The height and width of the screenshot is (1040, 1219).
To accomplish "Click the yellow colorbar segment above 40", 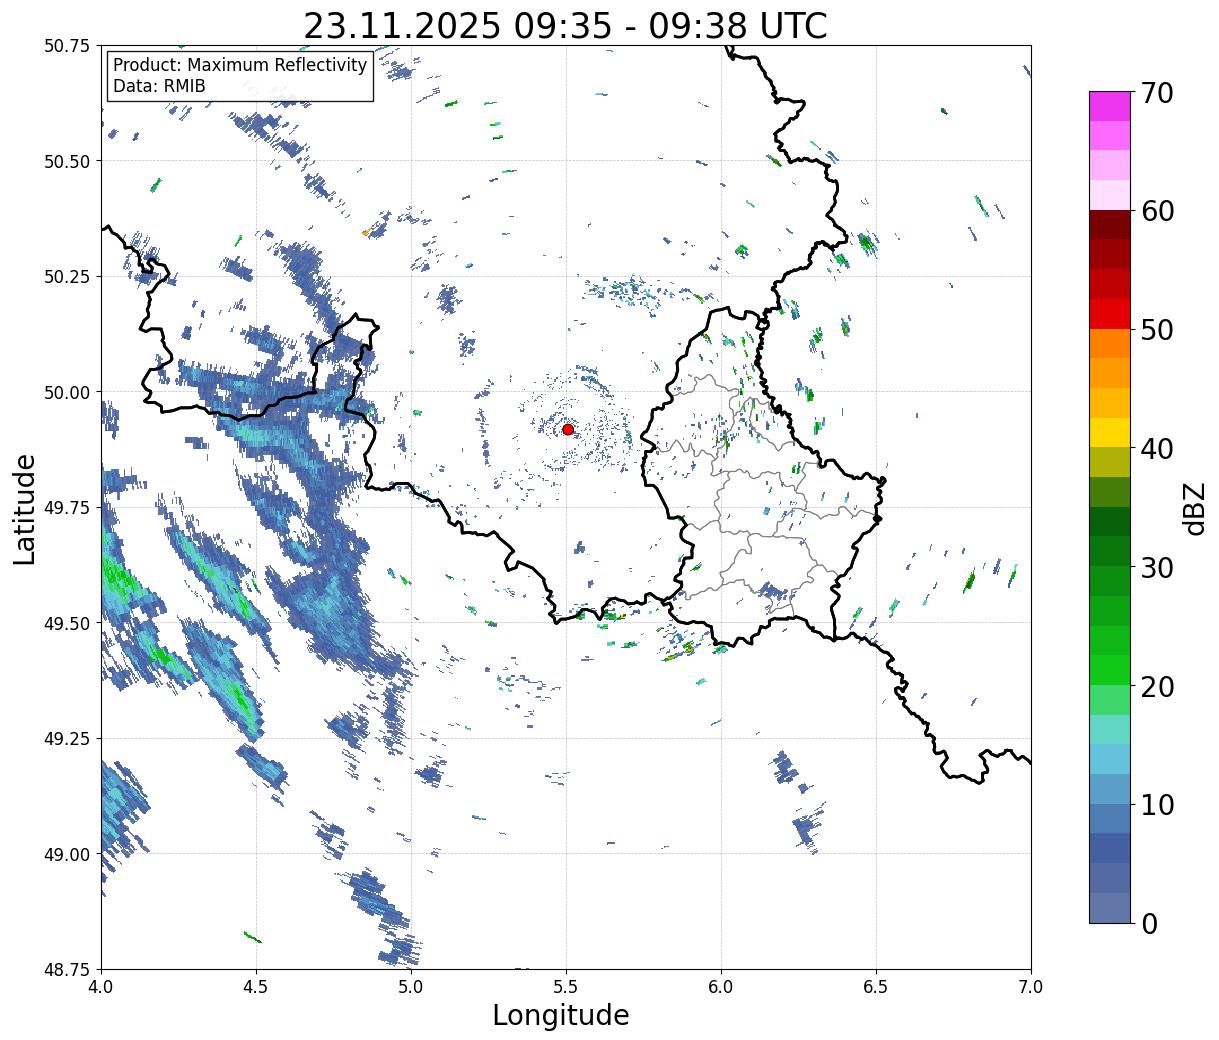I will 1110,432.
